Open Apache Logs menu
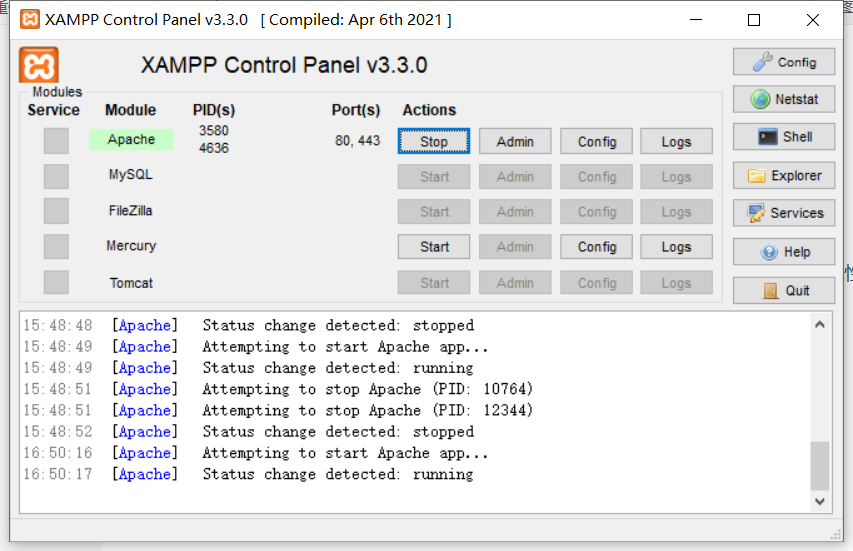The image size is (853, 551). 676,141
